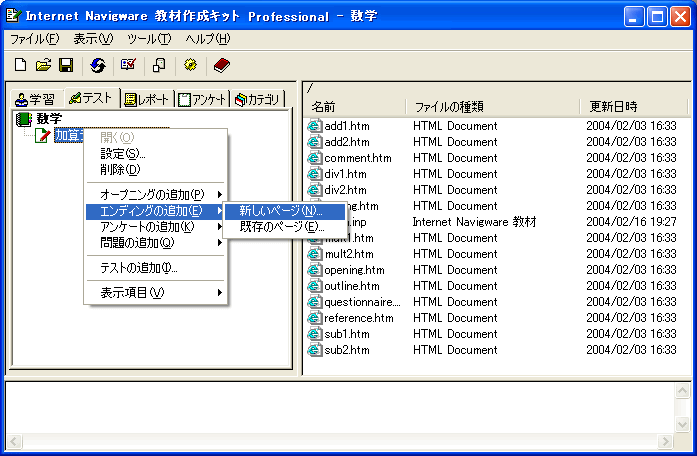
Task: Click the comment.htm file icon
Action: [314, 158]
